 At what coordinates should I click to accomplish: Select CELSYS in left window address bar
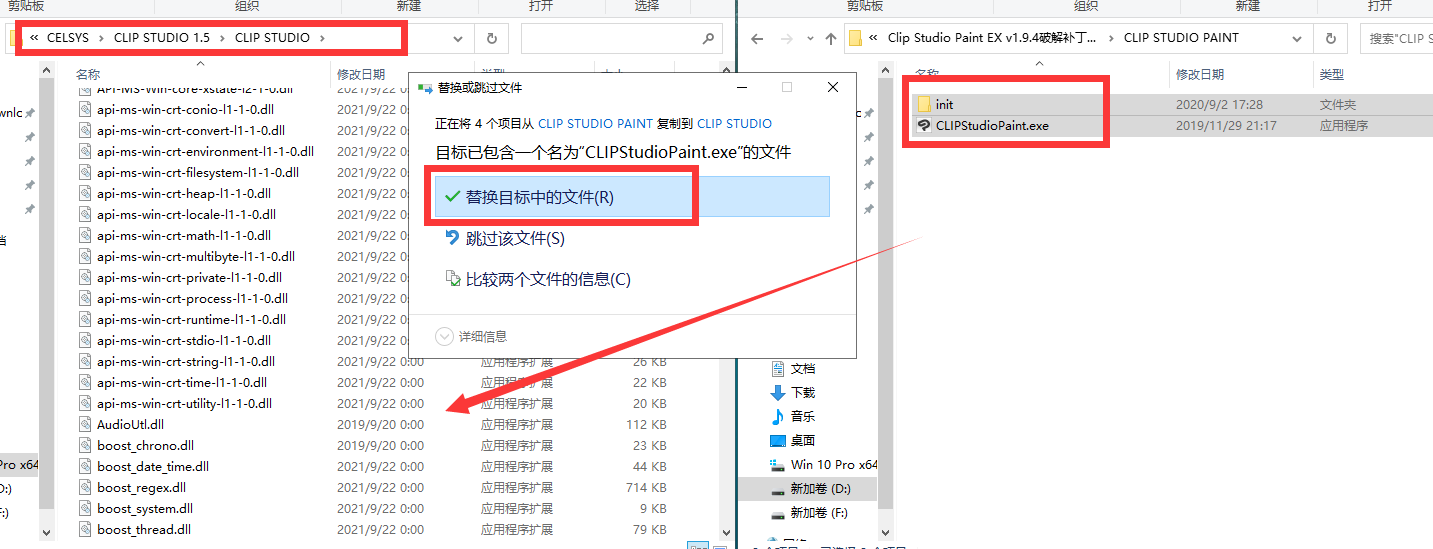pos(68,38)
